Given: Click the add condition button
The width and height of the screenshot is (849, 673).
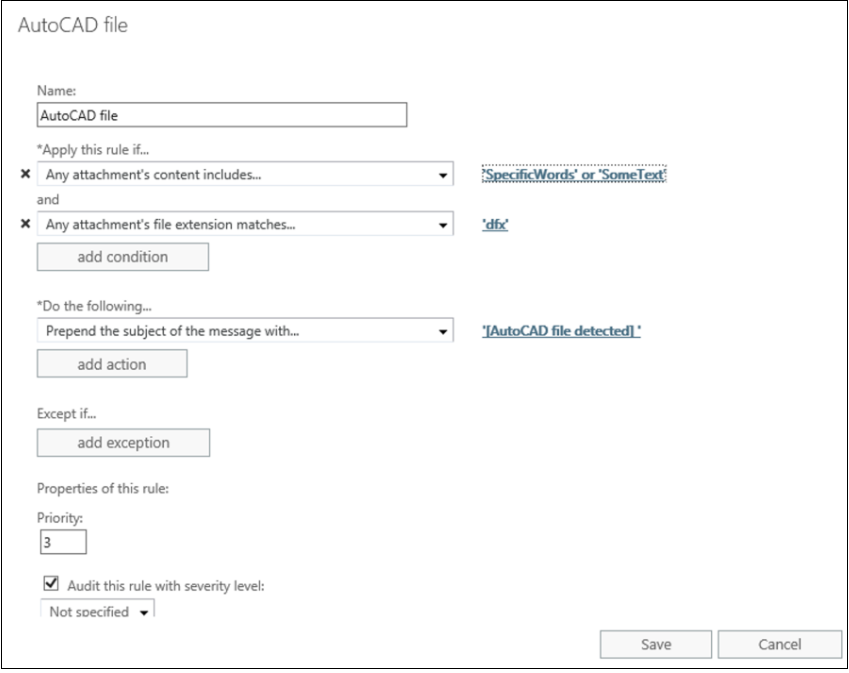Looking at the screenshot, I should click(123, 257).
